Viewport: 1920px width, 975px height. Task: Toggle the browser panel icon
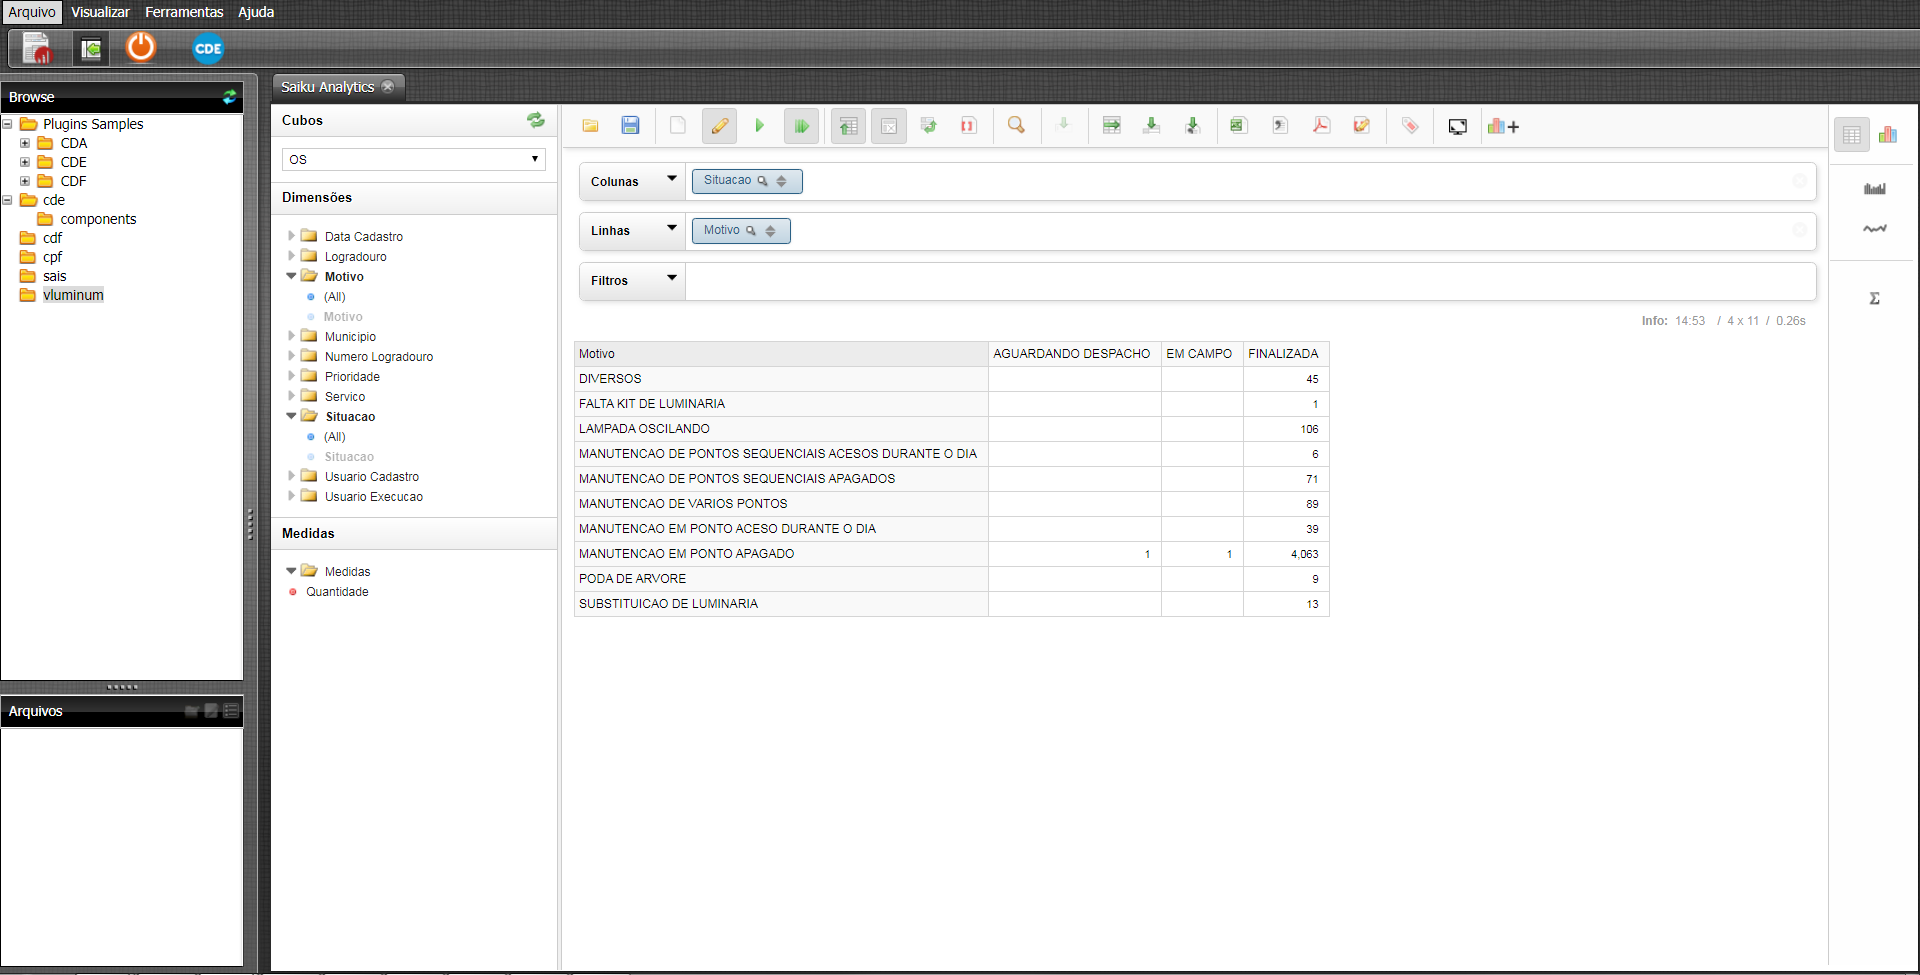(x=91, y=48)
